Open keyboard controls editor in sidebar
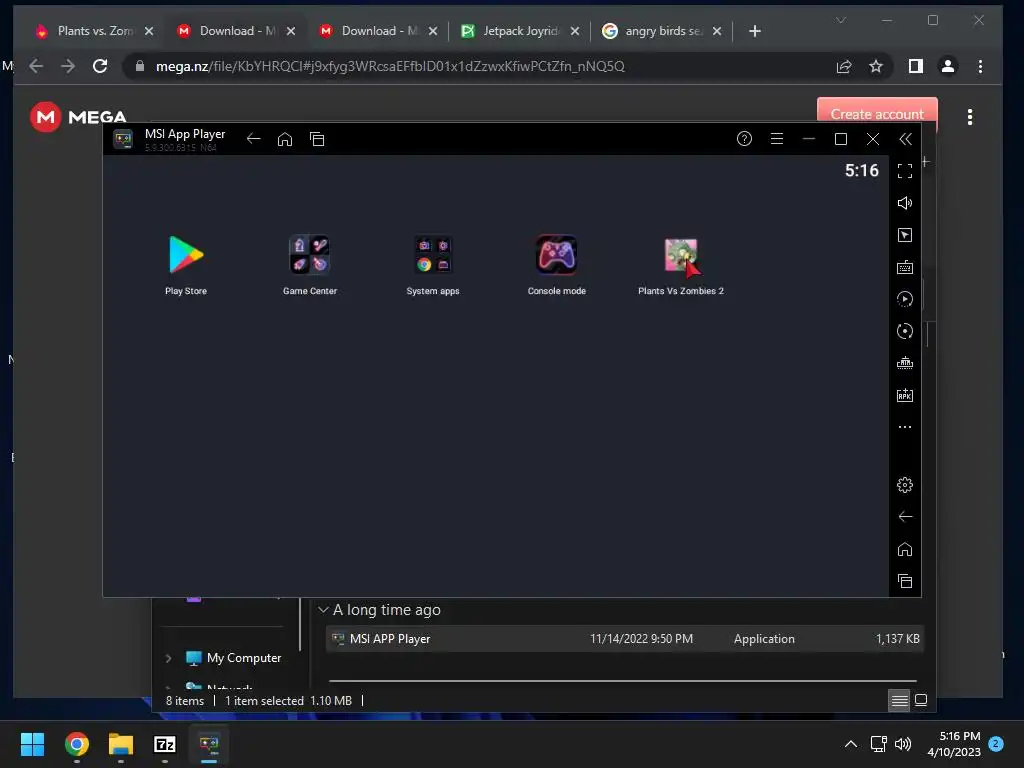Screen dimensions: 1024x768 point(904,267)
